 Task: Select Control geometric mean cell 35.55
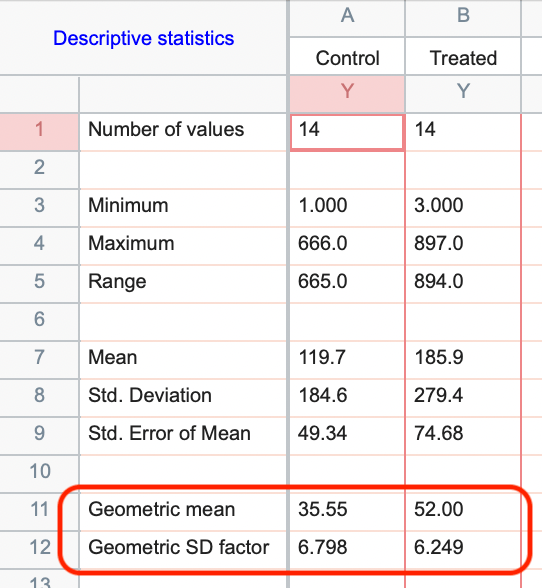click(347, 512)
